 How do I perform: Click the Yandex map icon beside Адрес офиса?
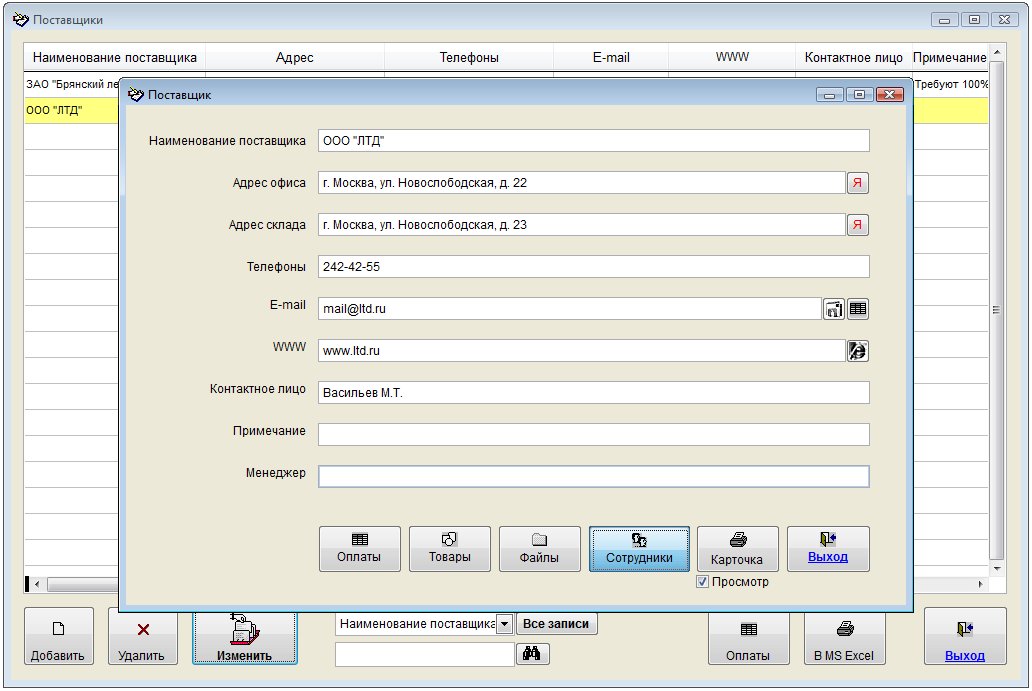click(x=858, y=183)
